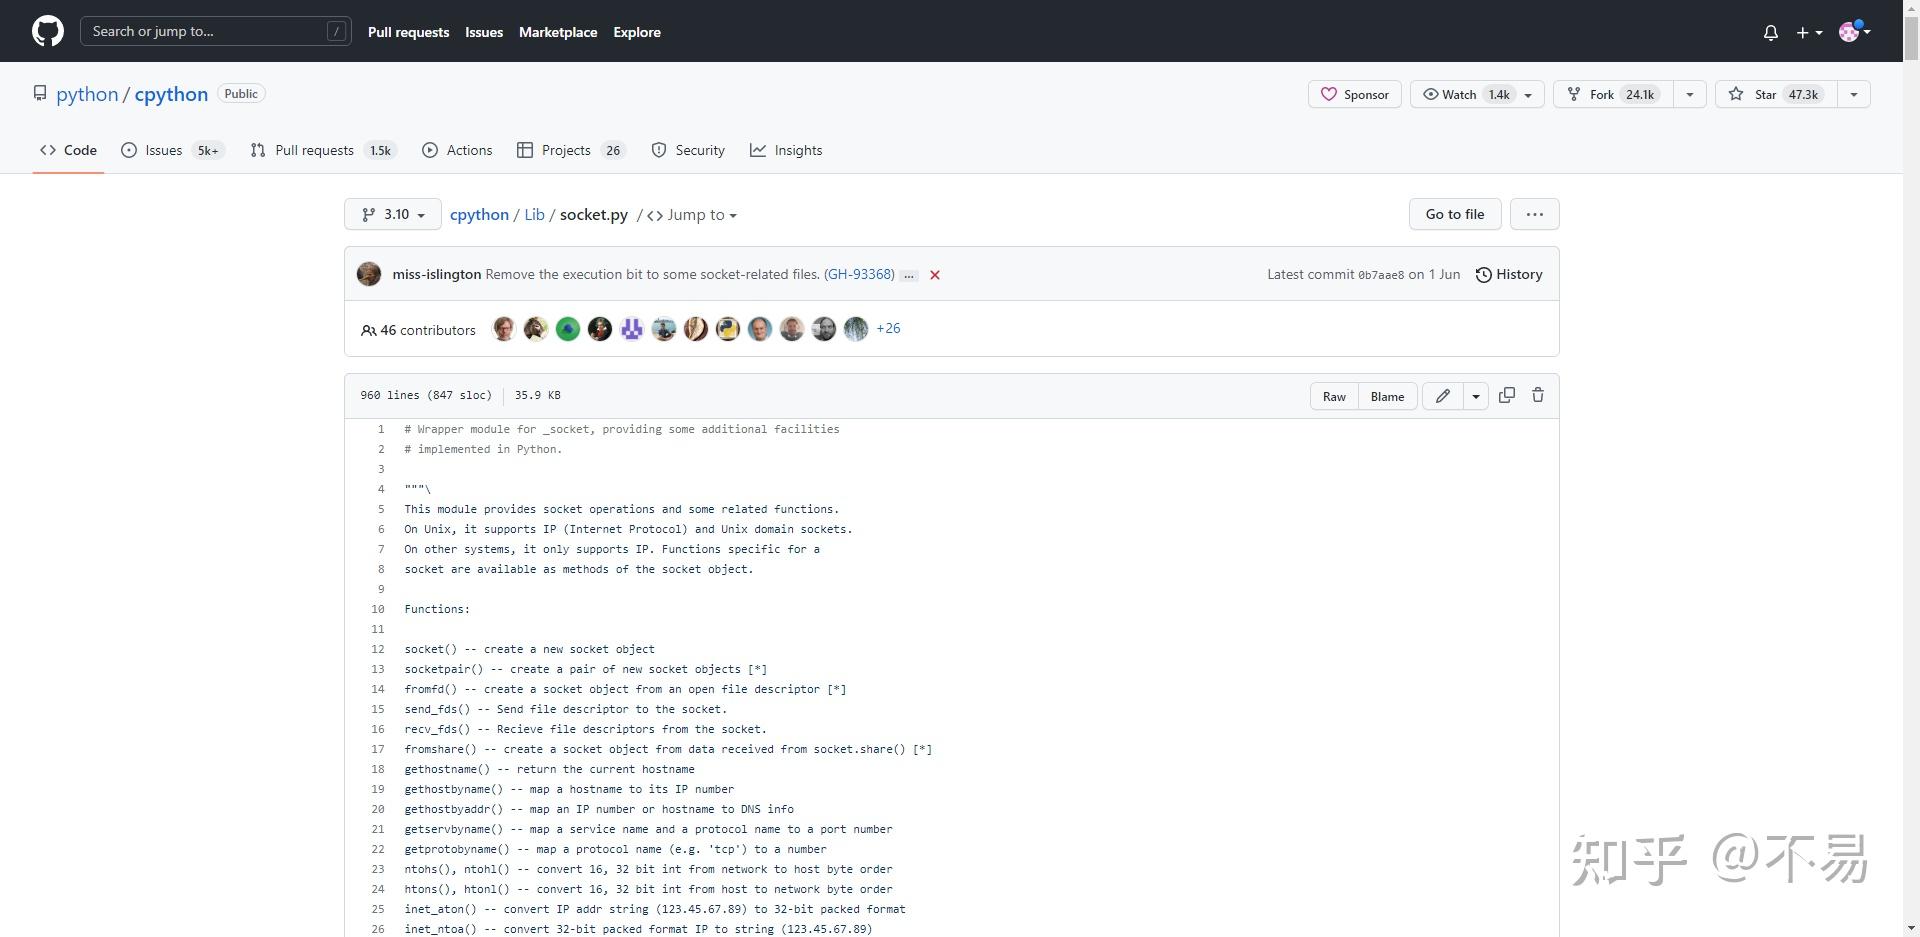Open the Watch notifications dropdown
This screenshot has height=937, width=1920.
point(1477,94)
